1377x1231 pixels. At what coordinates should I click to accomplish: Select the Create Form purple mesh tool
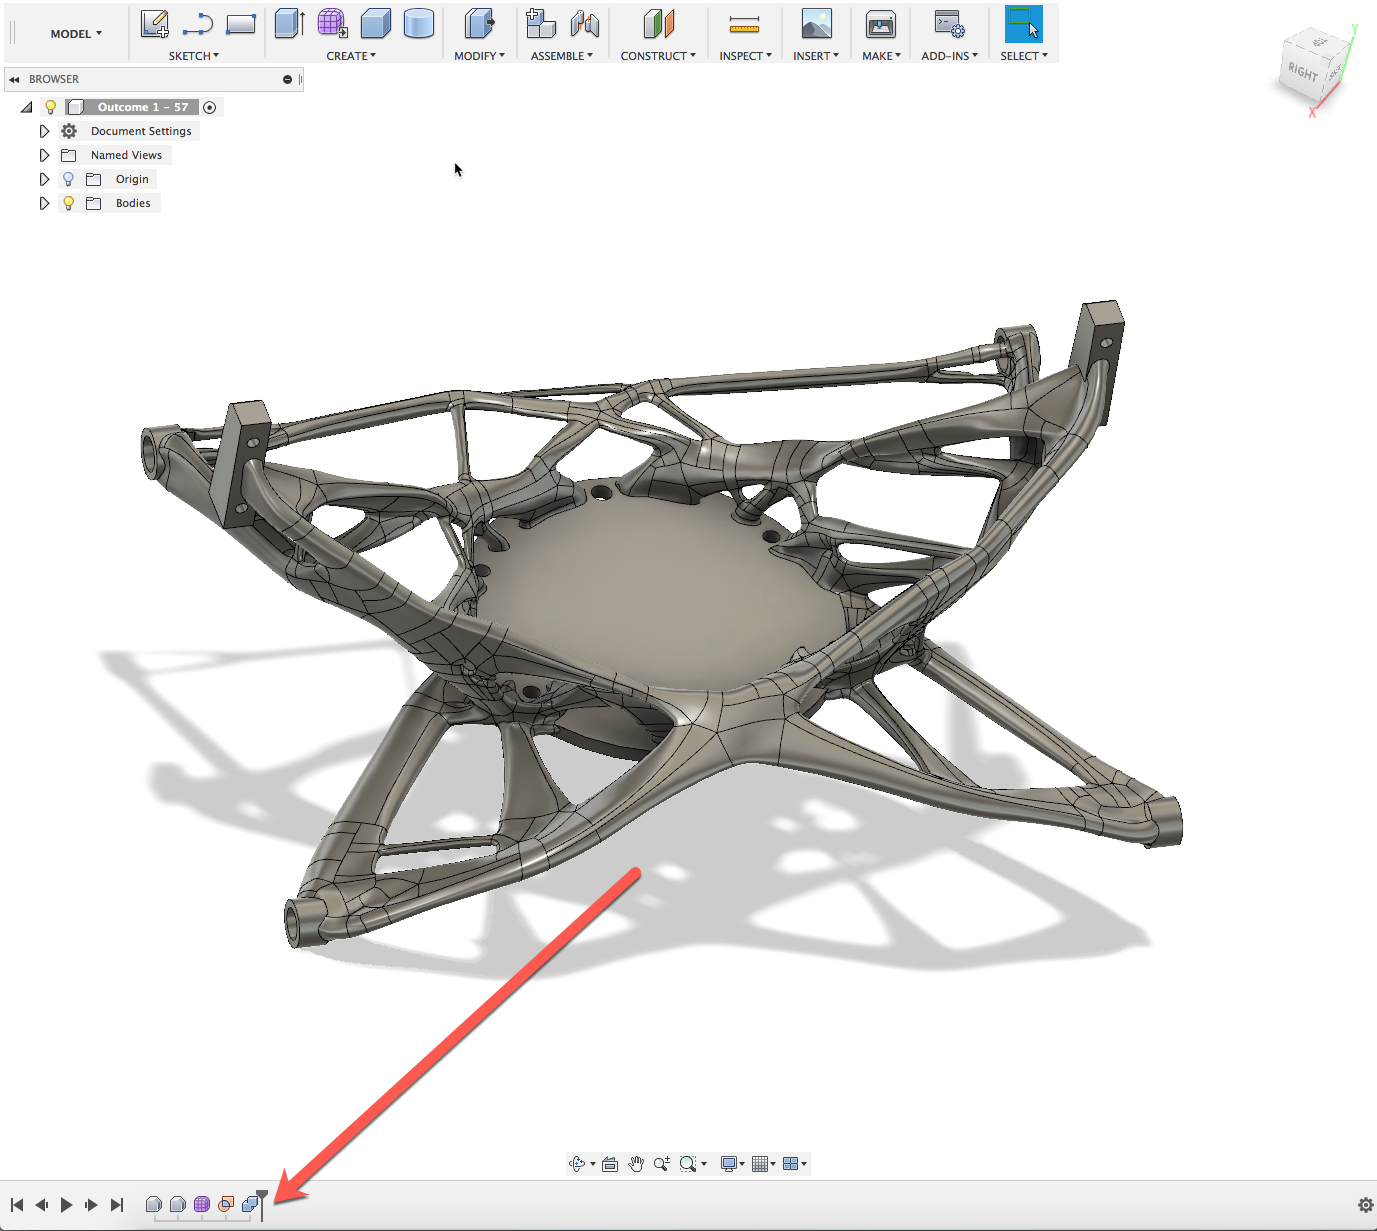[x=332, y=24]
